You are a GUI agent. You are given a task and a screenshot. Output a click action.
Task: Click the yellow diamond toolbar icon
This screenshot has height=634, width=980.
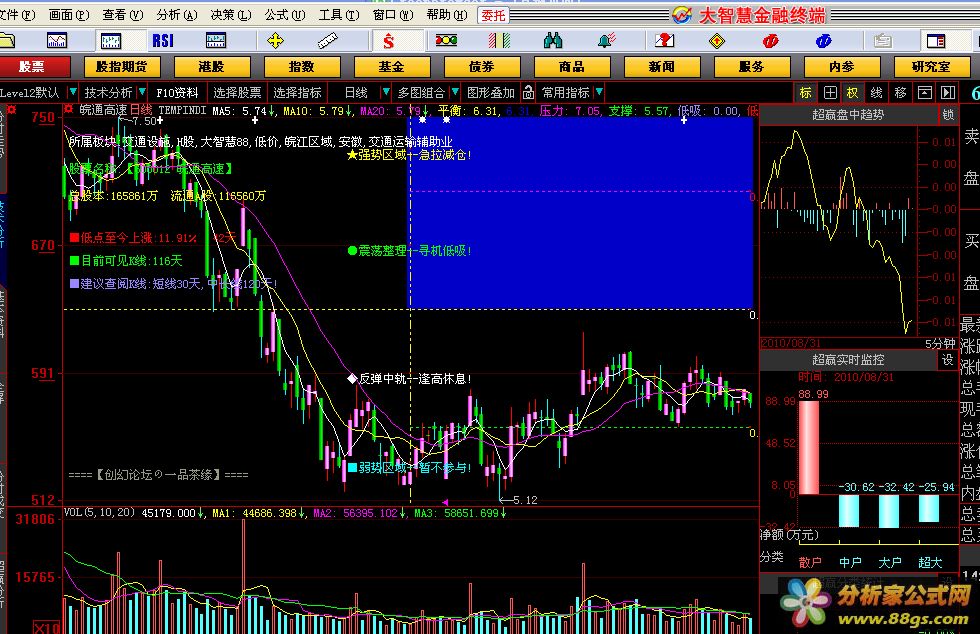[x=717, y=41]
